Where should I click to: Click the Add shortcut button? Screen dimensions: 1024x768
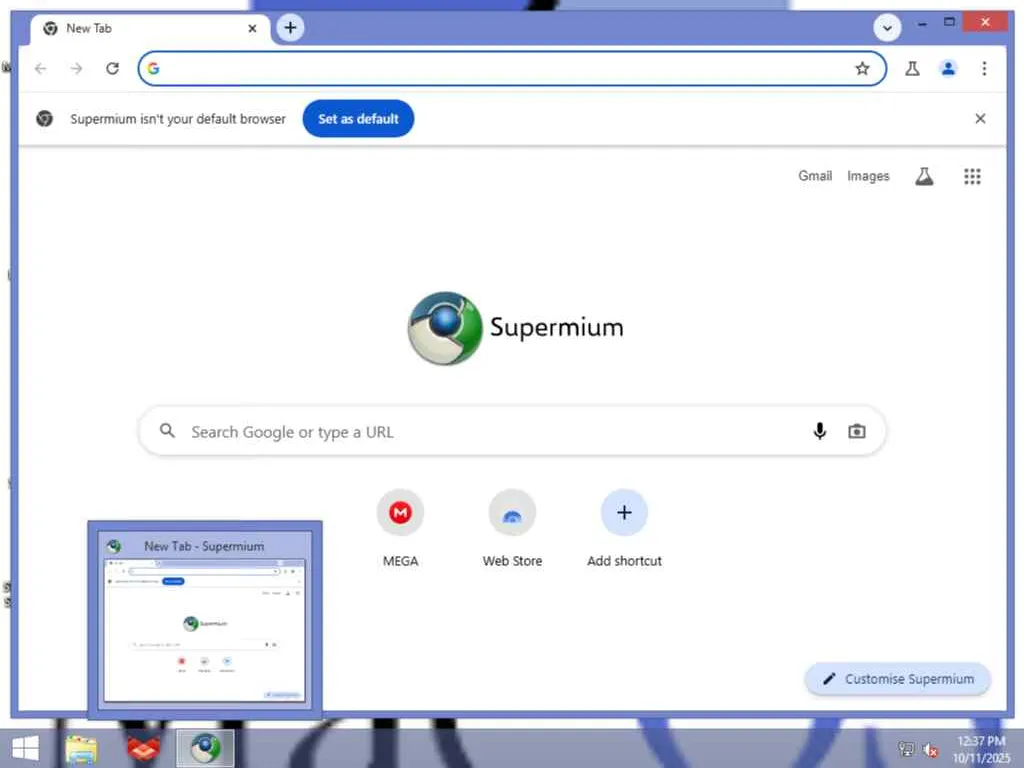624,528
